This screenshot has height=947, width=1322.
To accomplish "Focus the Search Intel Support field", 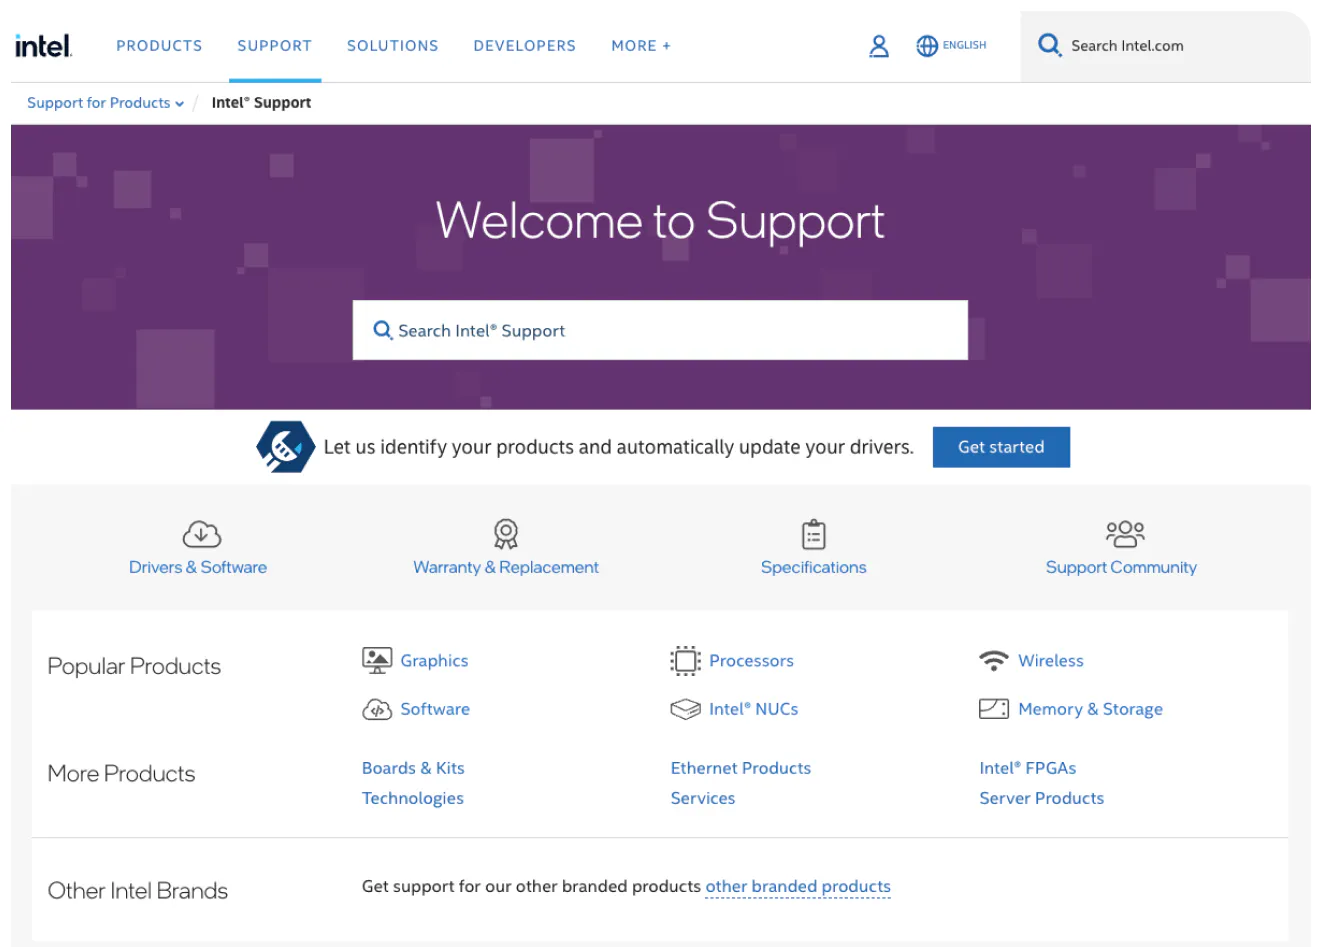I will click(x=660, y=330).
